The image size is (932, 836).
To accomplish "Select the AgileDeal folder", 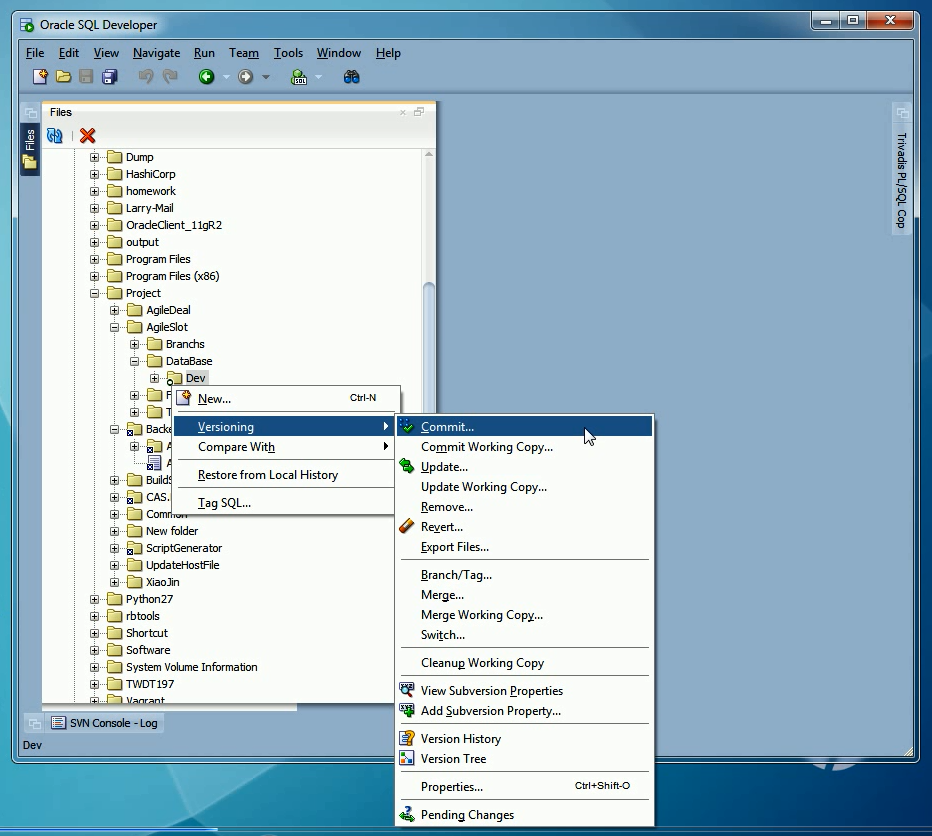I will [168, 310].
